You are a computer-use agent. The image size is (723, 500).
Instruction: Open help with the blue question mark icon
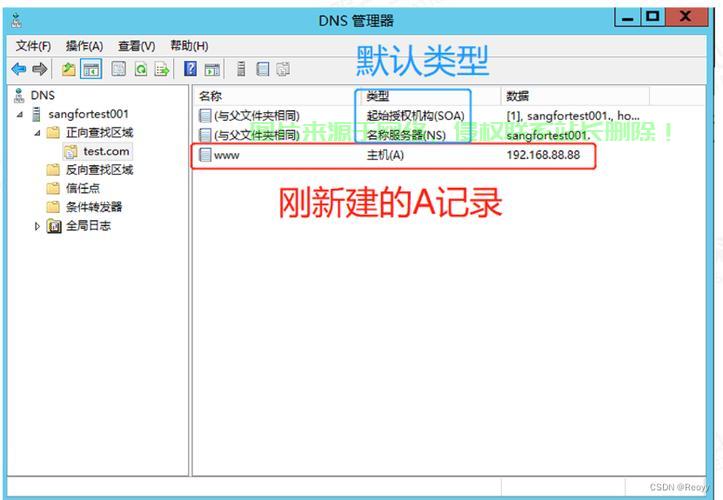[x=190, y=69]
